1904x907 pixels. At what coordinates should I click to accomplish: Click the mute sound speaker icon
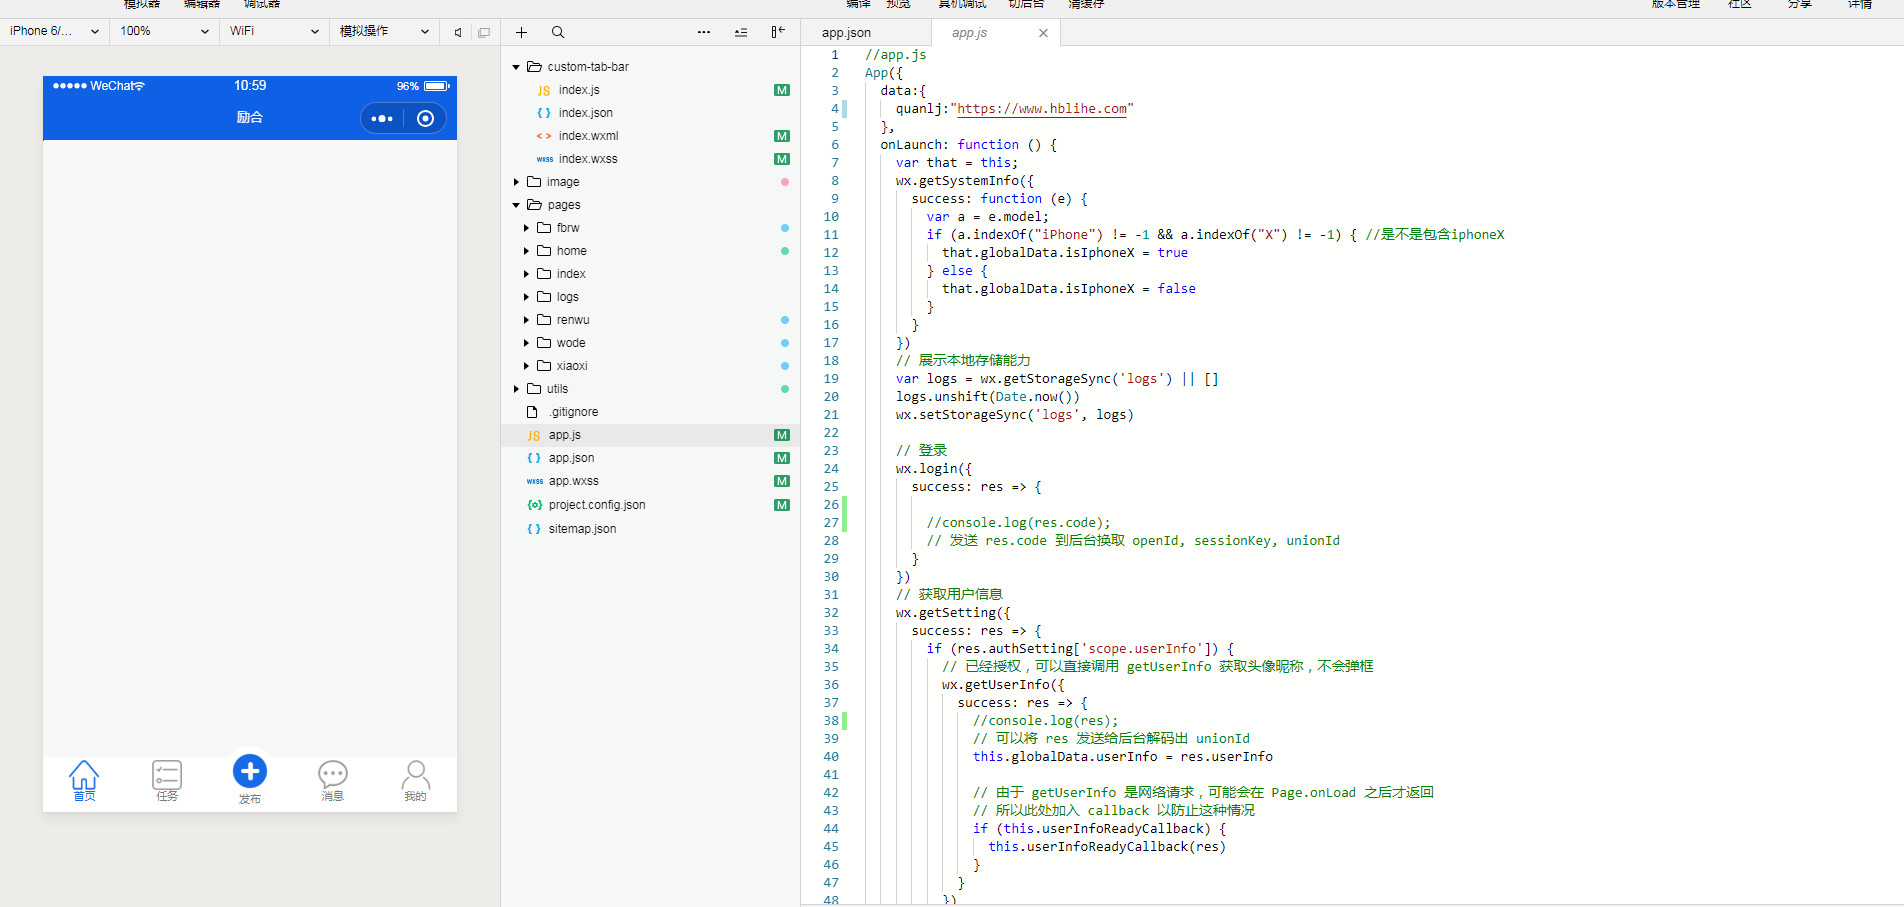tap(458, 32)
